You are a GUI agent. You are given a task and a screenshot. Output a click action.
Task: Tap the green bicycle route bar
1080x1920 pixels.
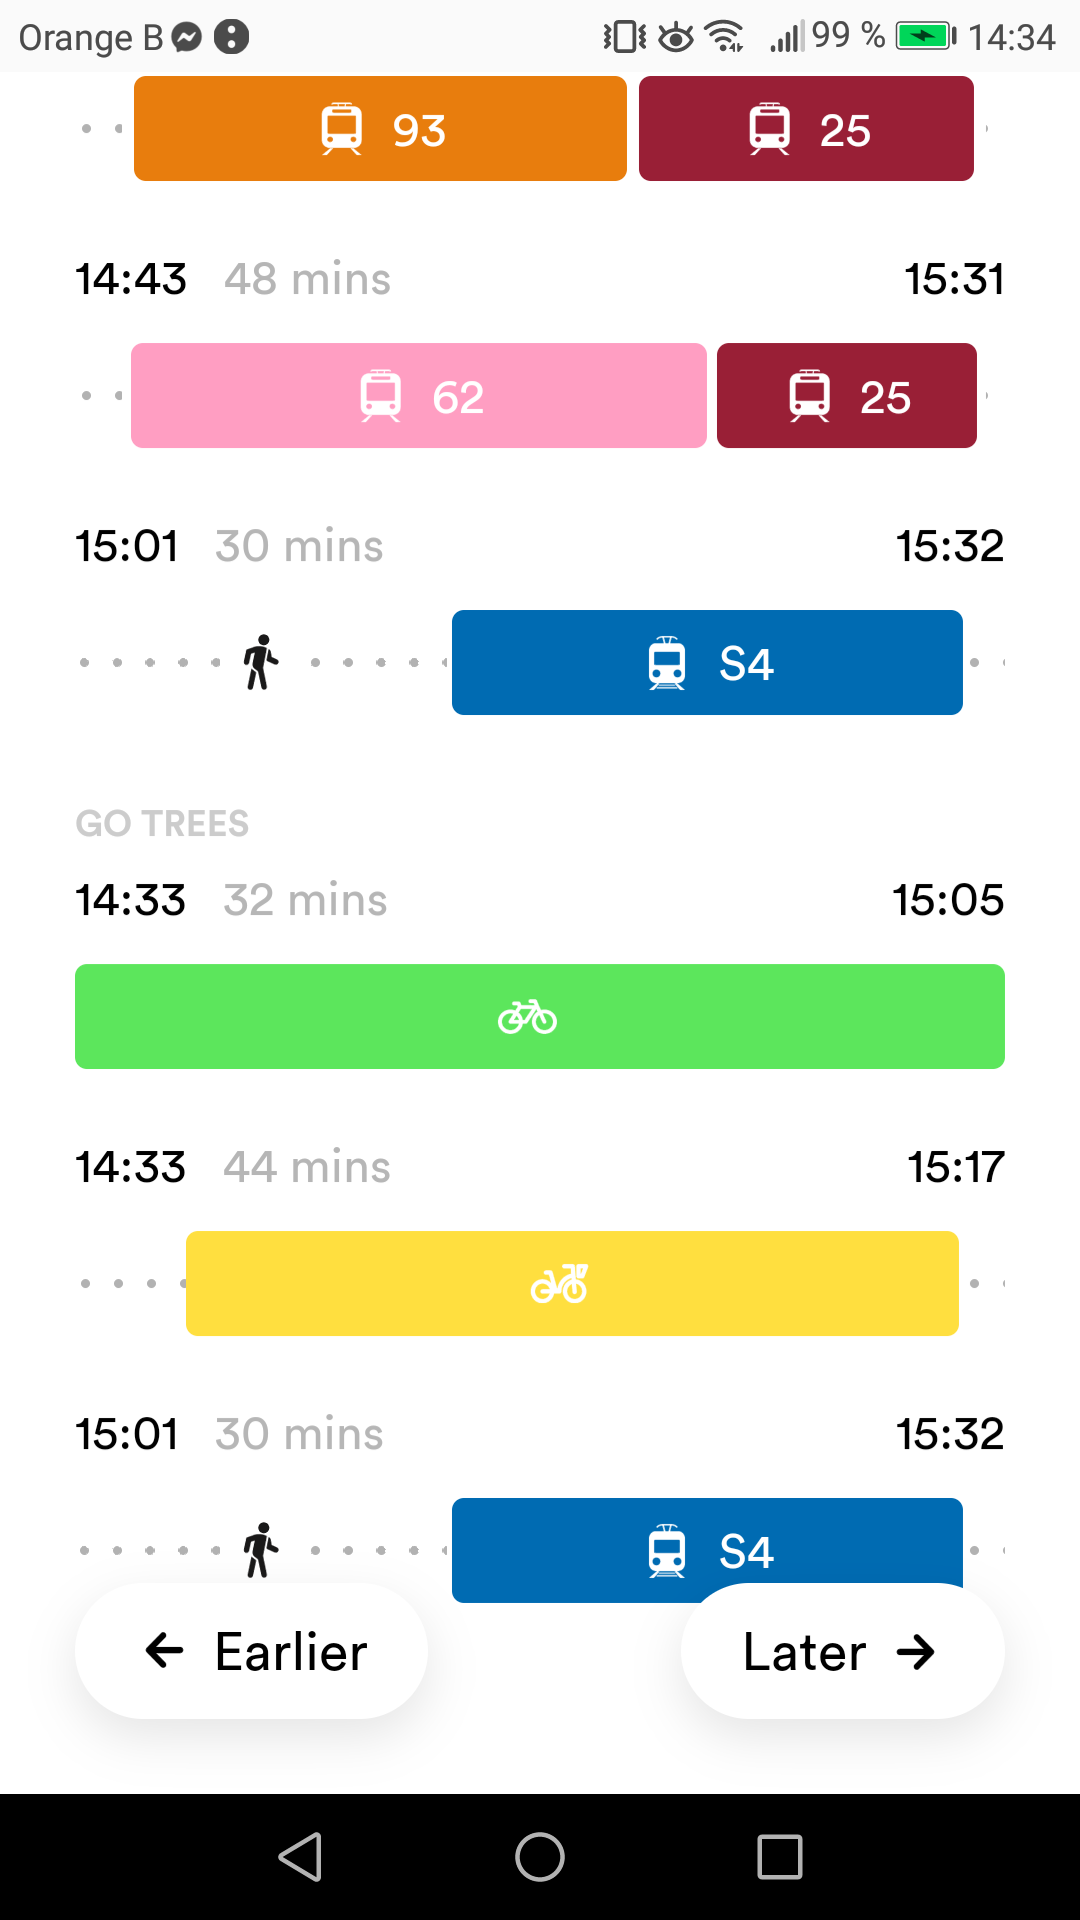540,1017
